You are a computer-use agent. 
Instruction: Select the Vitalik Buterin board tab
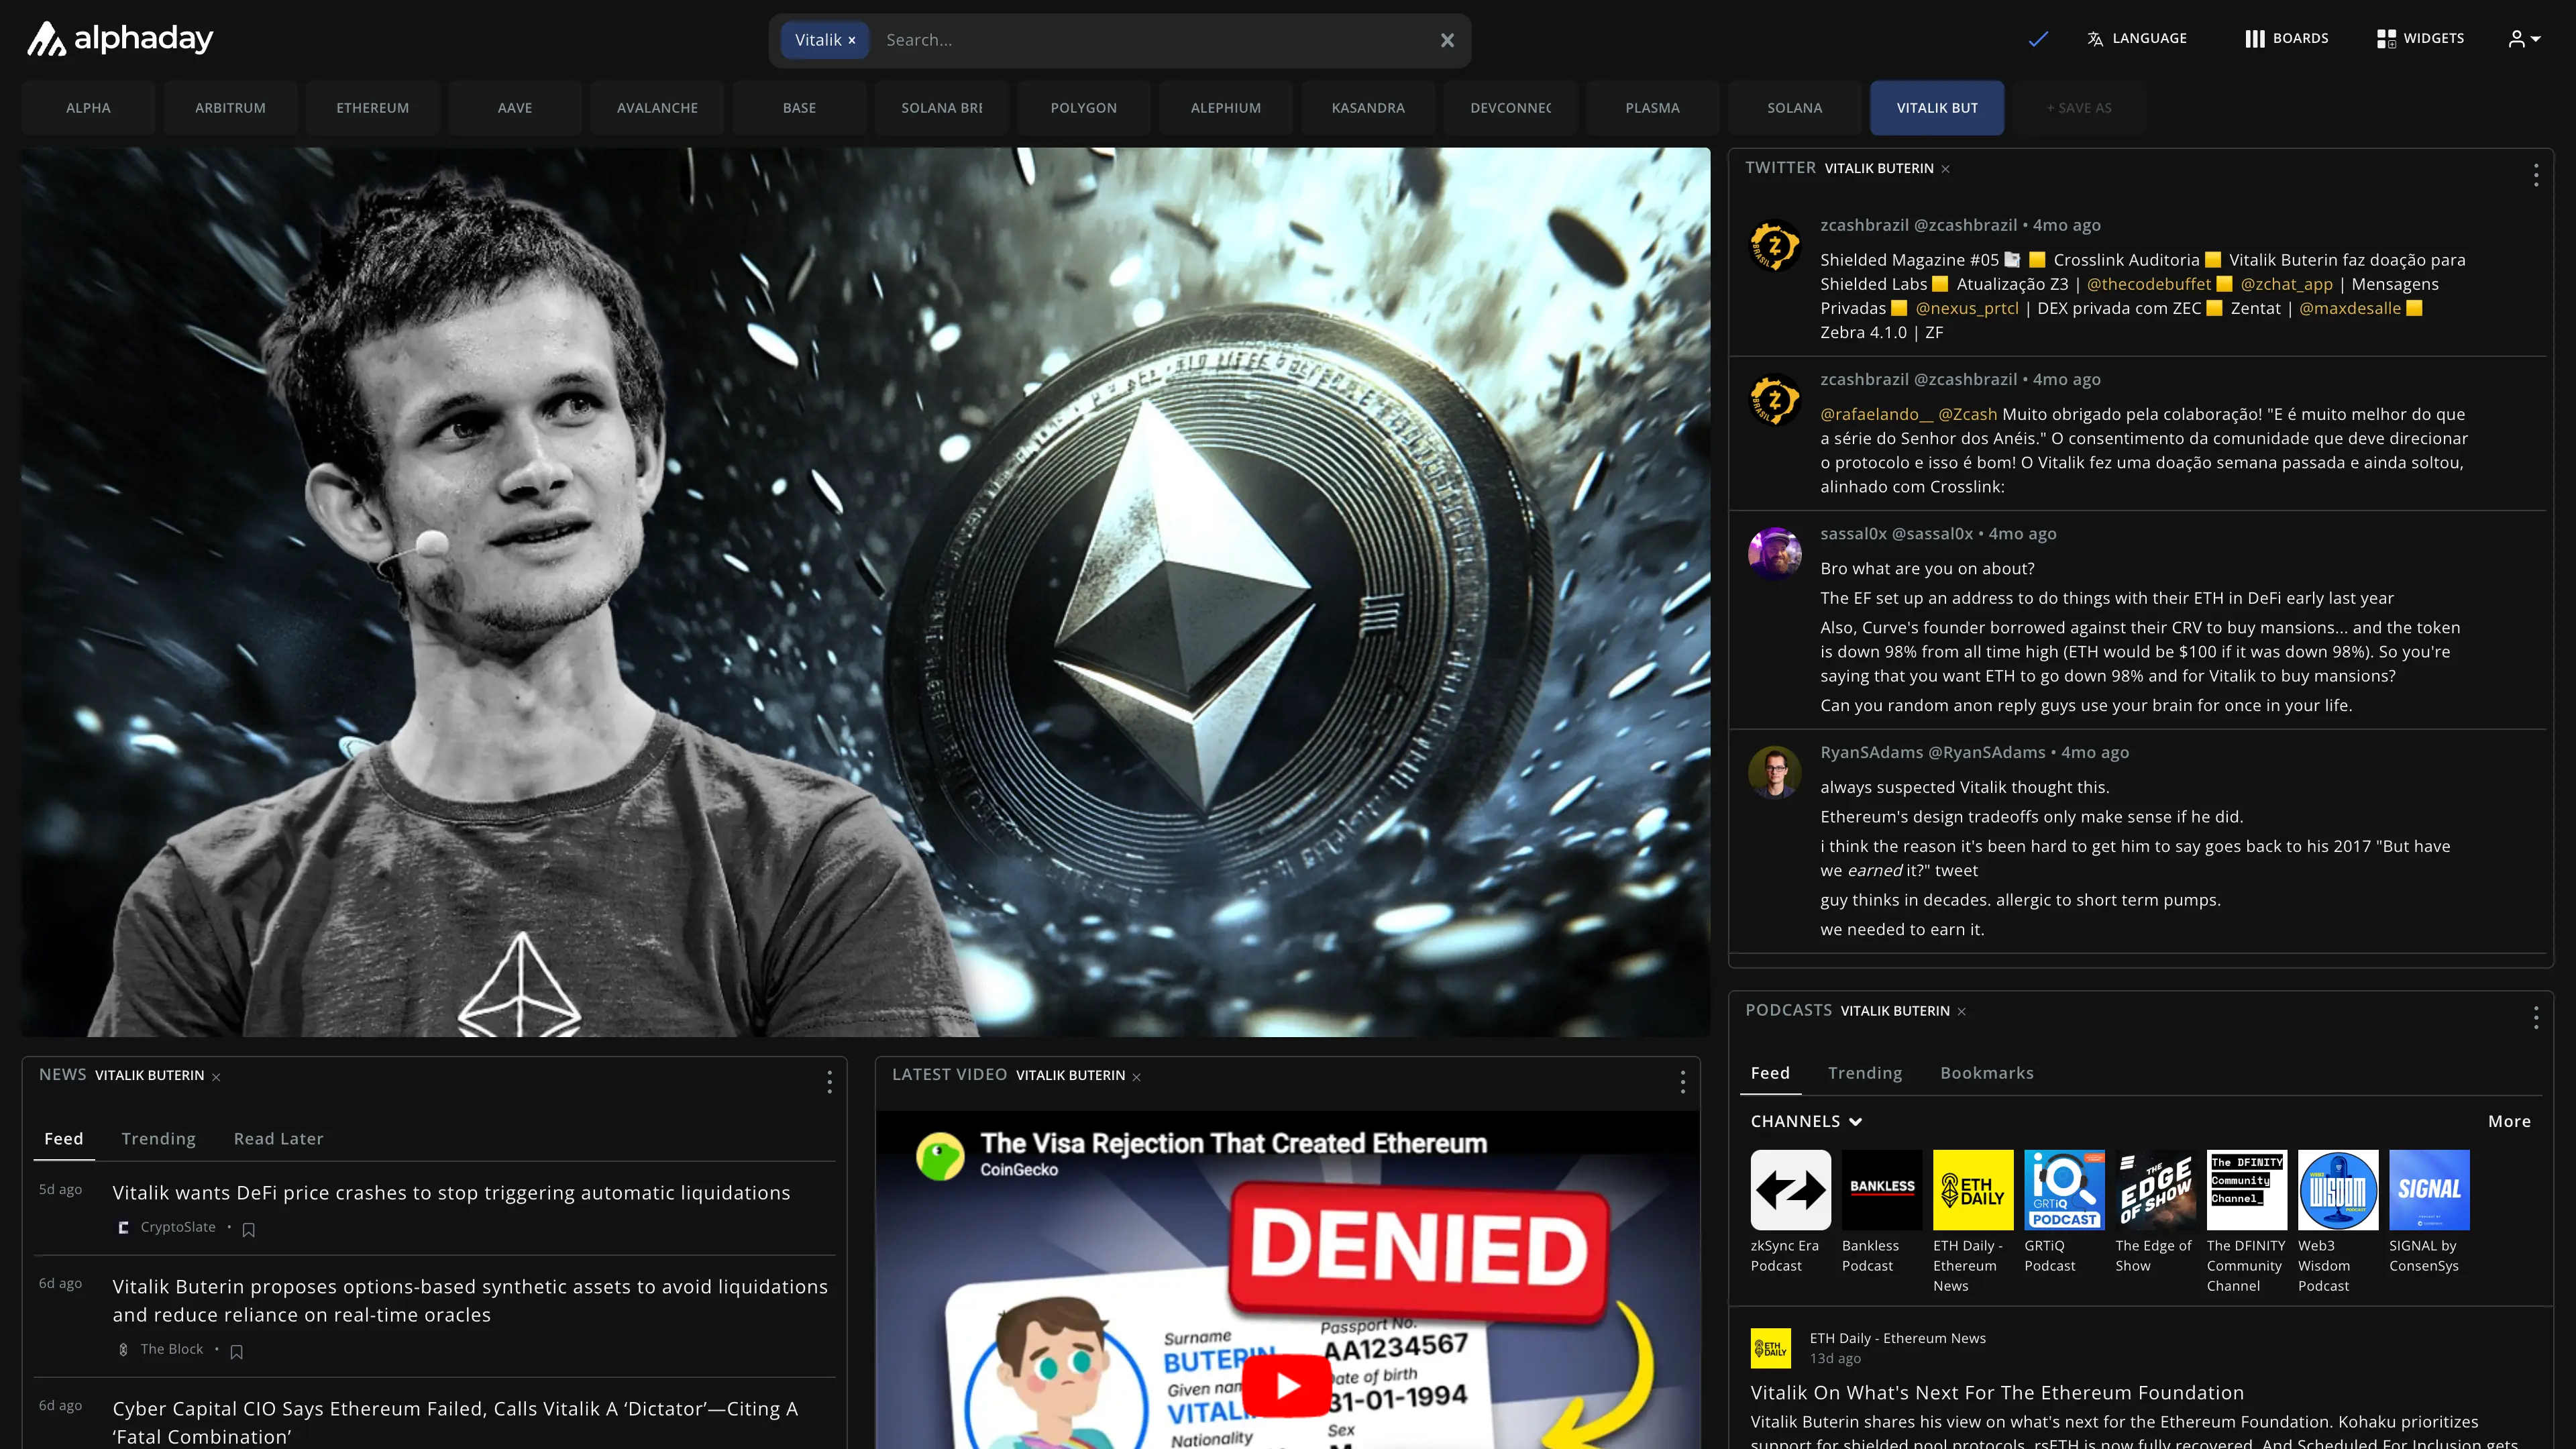pyautogui.click(x=1937, y=108)
